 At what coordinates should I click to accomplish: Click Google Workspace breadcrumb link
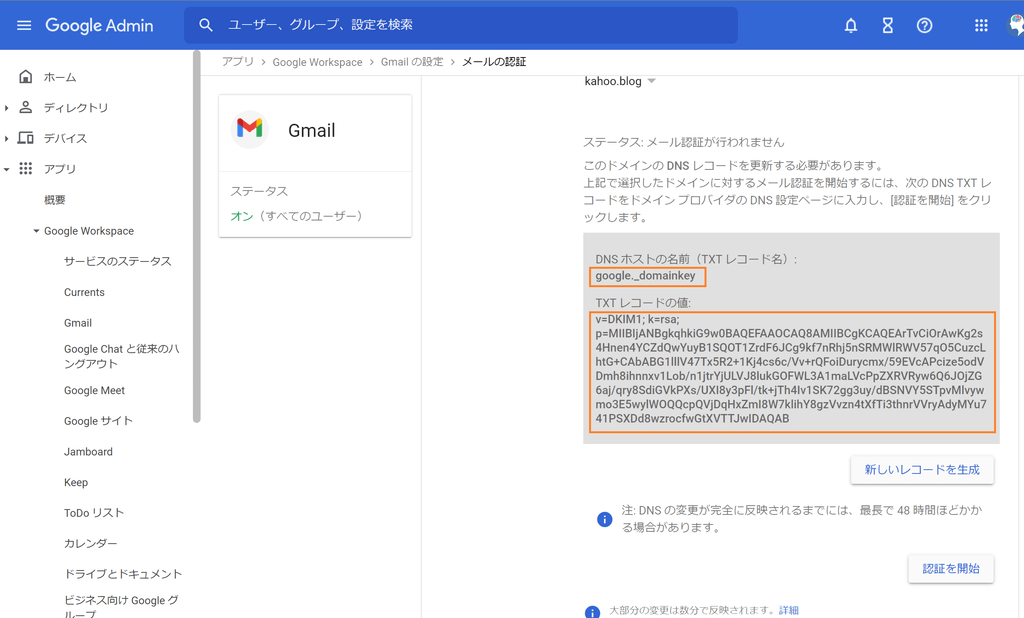point(317,62)
